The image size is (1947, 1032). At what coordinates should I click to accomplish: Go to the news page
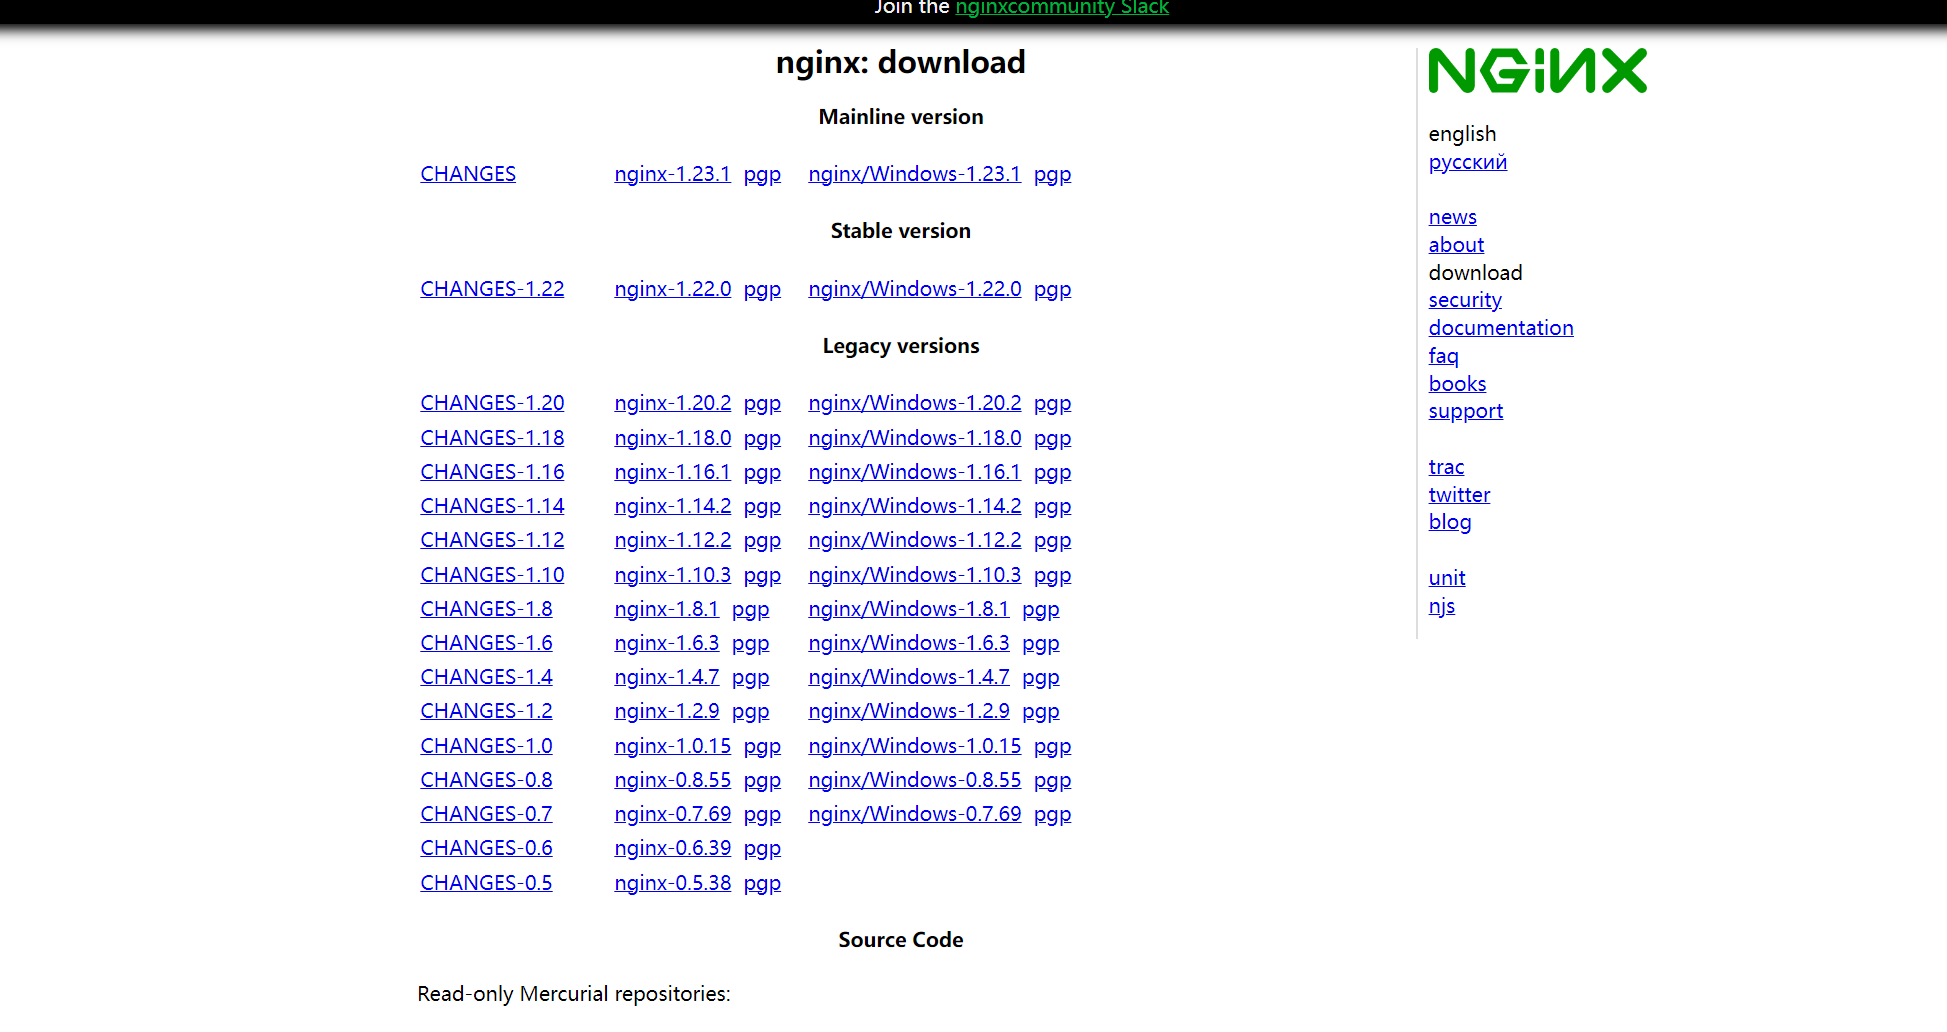pyautogui.click(x=1452, y=217)
